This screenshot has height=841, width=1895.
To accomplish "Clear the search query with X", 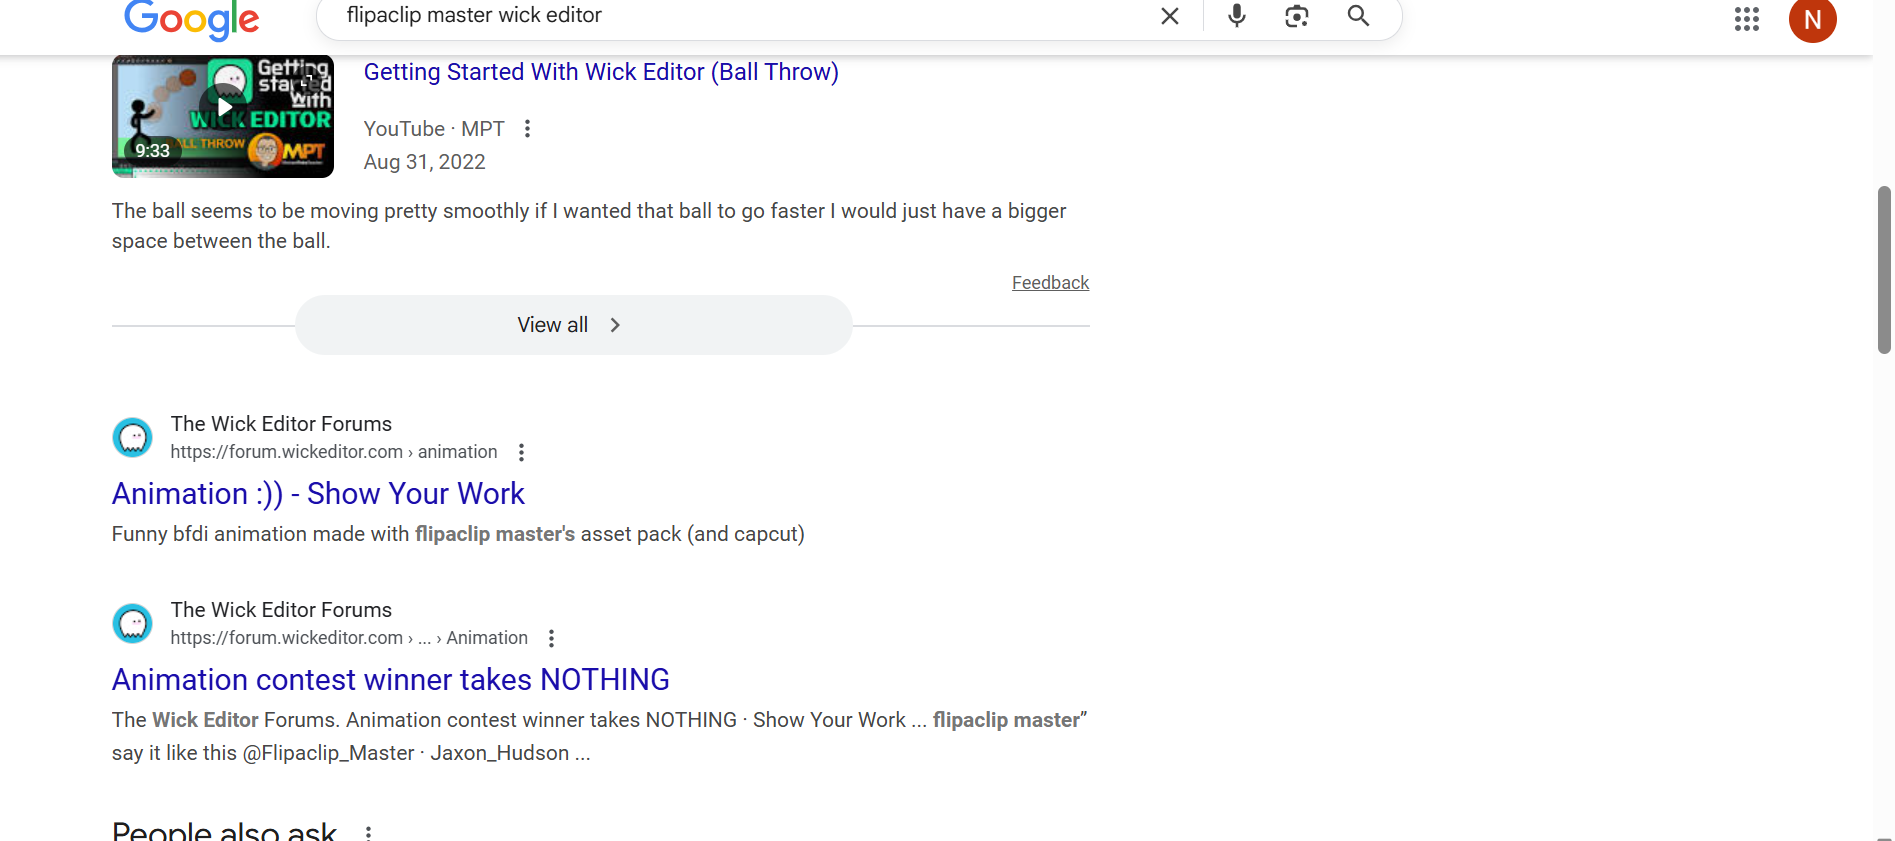I will [1169, 16].
